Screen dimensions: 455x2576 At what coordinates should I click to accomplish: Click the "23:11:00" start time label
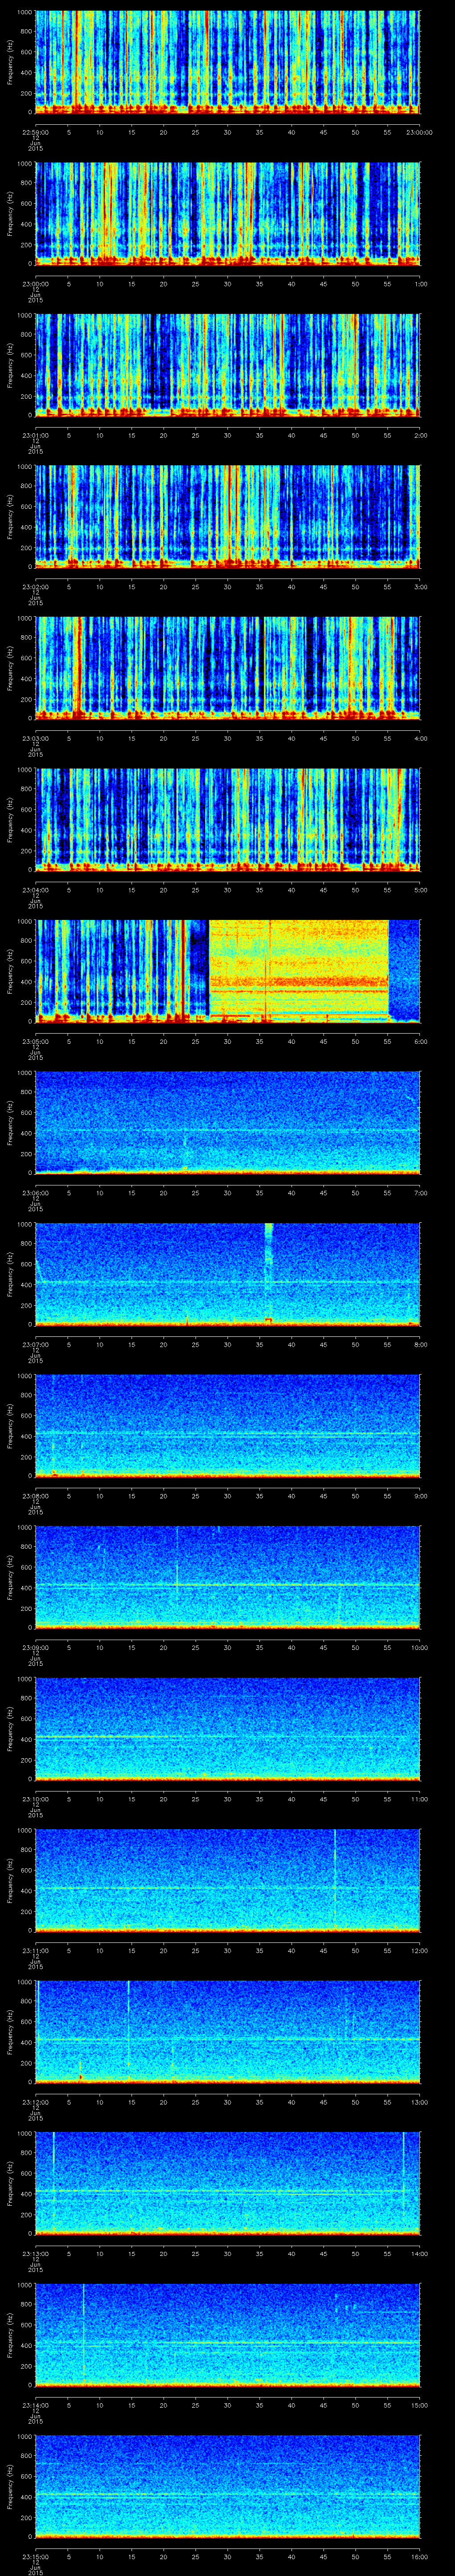coord(35,1949)
